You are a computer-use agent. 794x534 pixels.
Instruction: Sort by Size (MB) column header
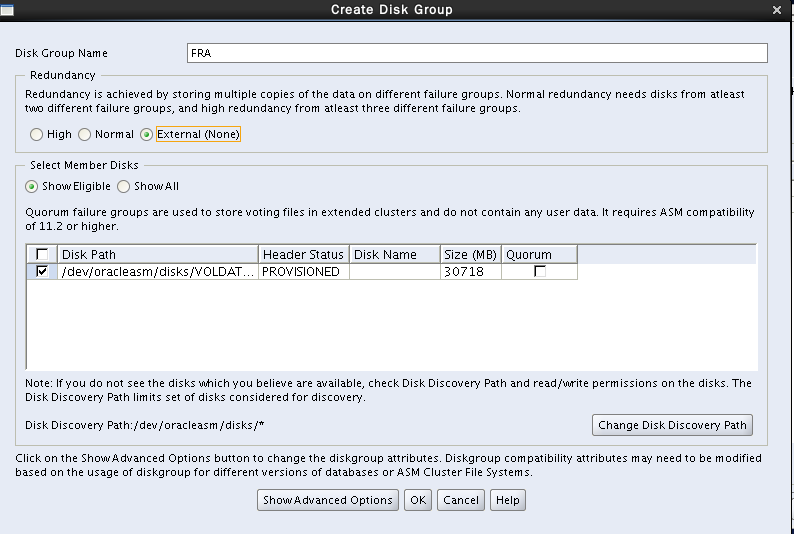pyautogui.click(x=470, y=255)
